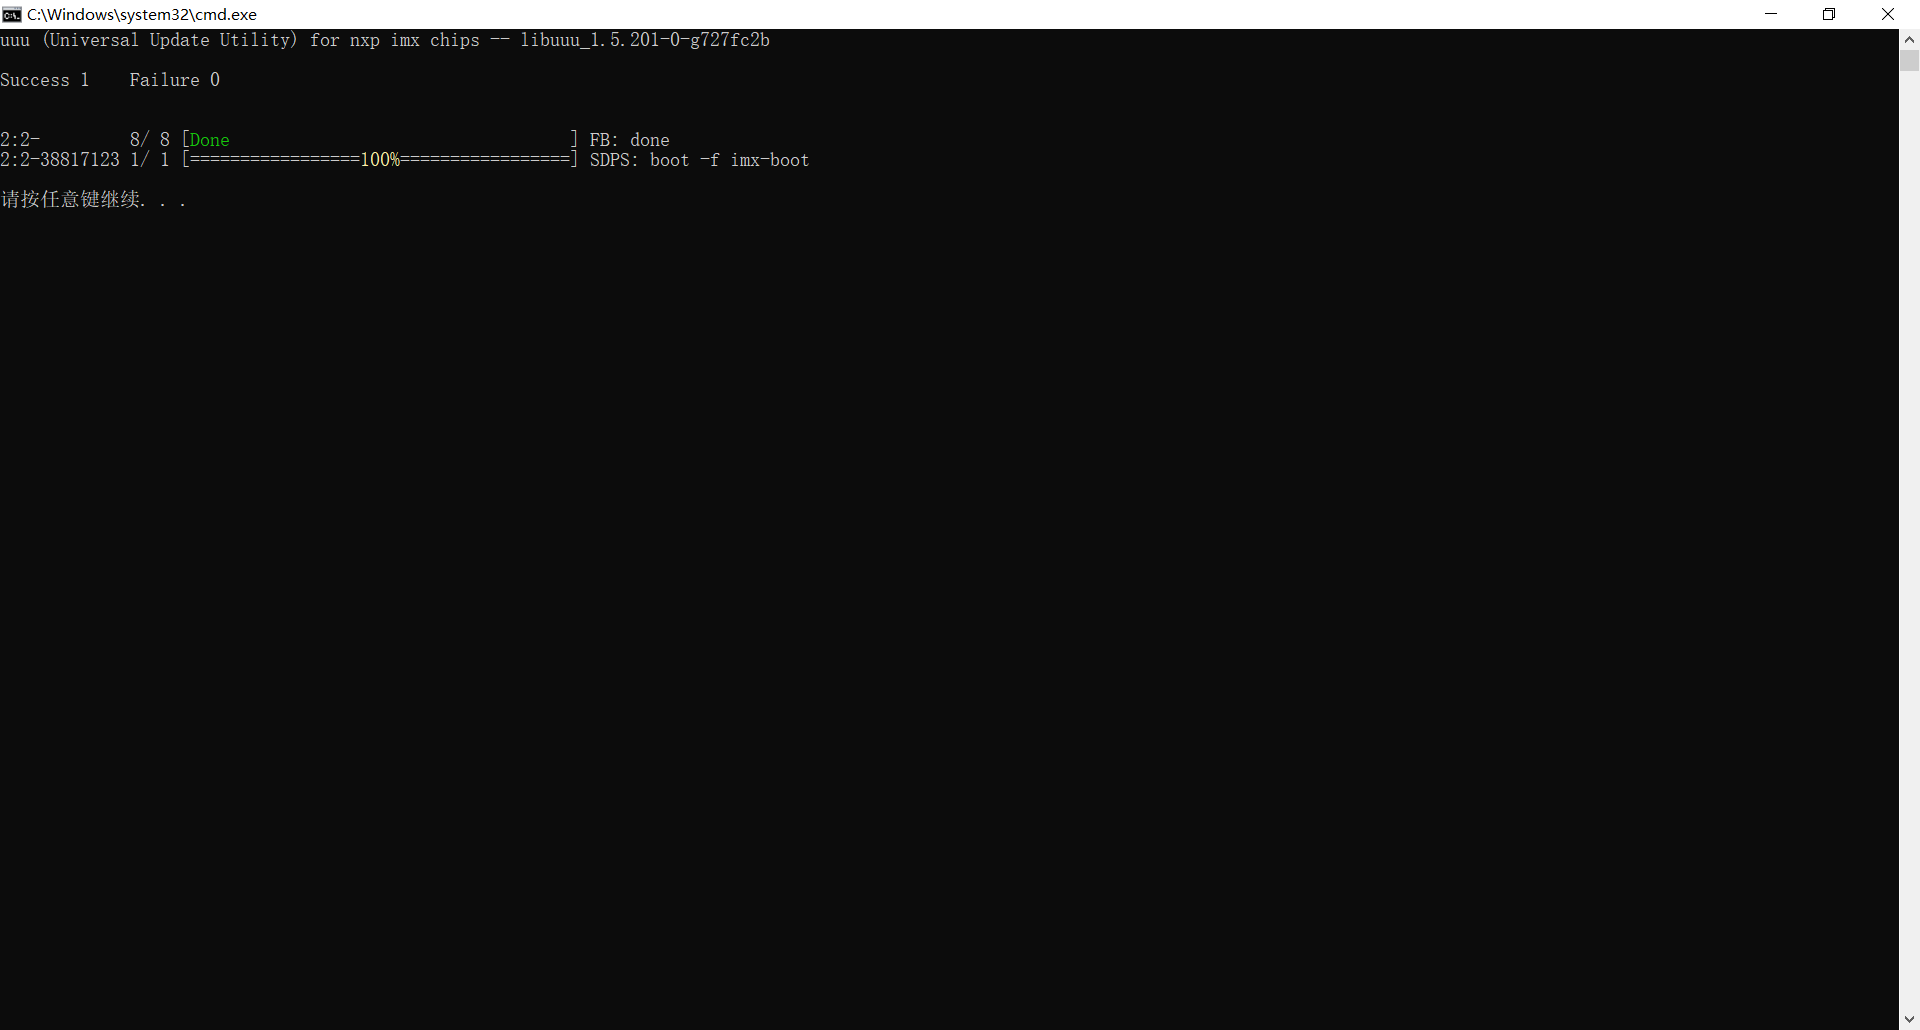Click 'SDPS: boot -f imx-boot' text
The image size is (1920, 1030).
point(699,160)
